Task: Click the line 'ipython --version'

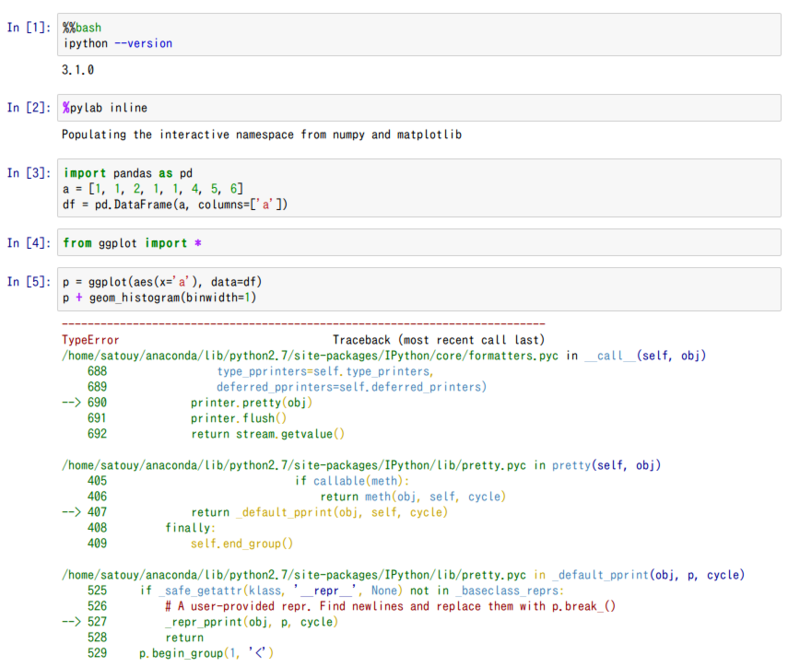Action: (x=118, y=43)
